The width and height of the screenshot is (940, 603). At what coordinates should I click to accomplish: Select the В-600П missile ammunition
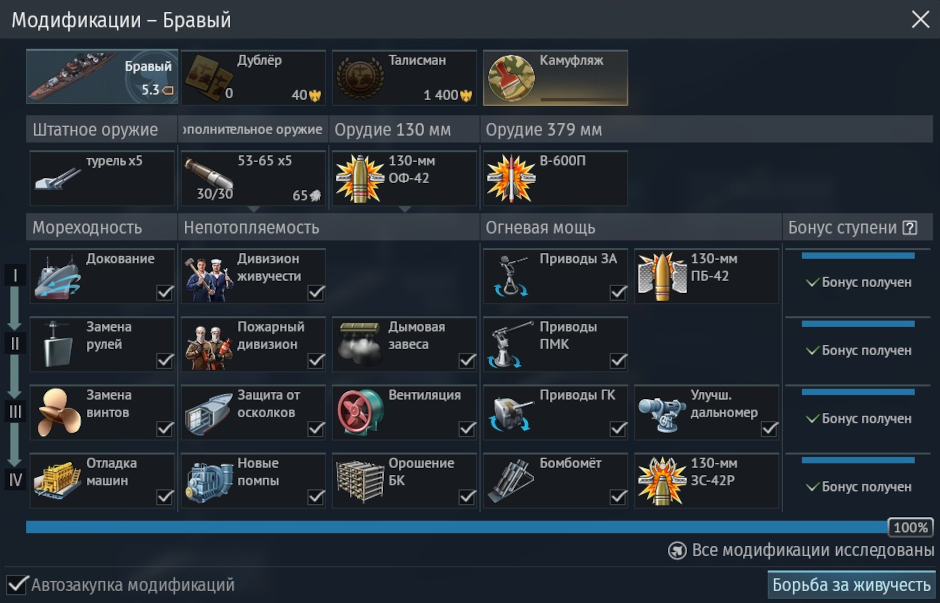pos(556,178)
